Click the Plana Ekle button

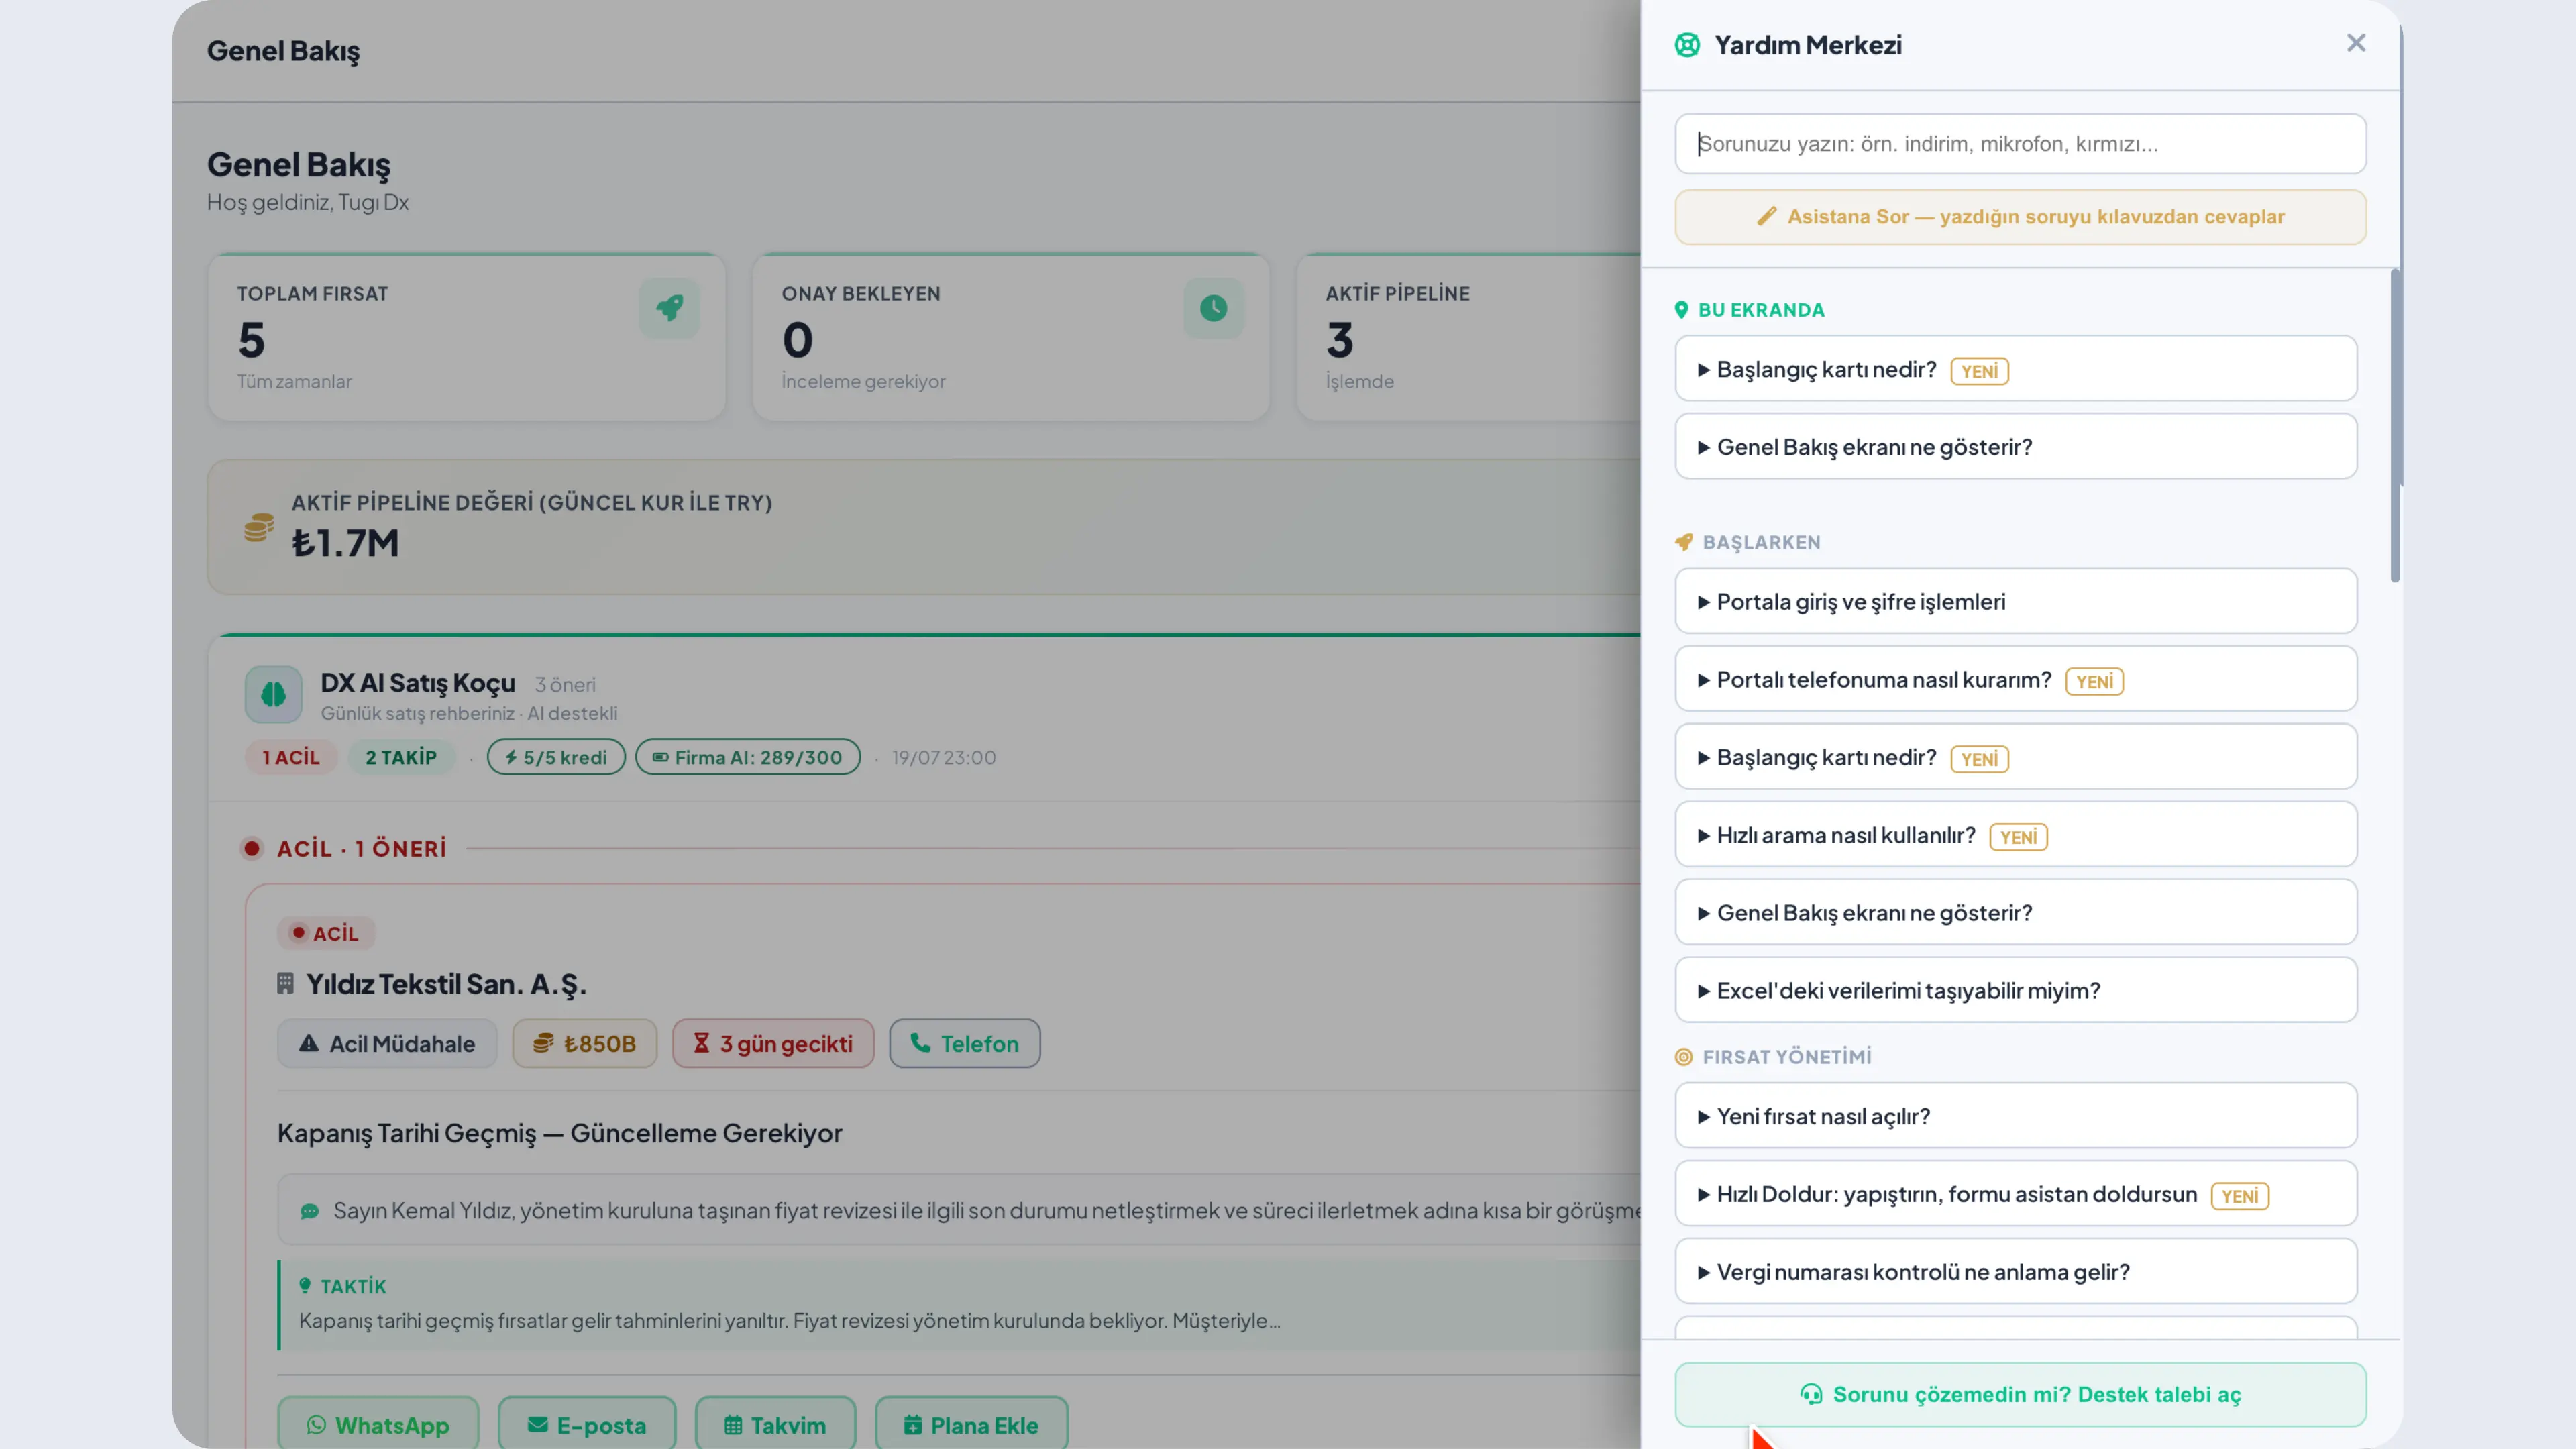coord(971,1424)
